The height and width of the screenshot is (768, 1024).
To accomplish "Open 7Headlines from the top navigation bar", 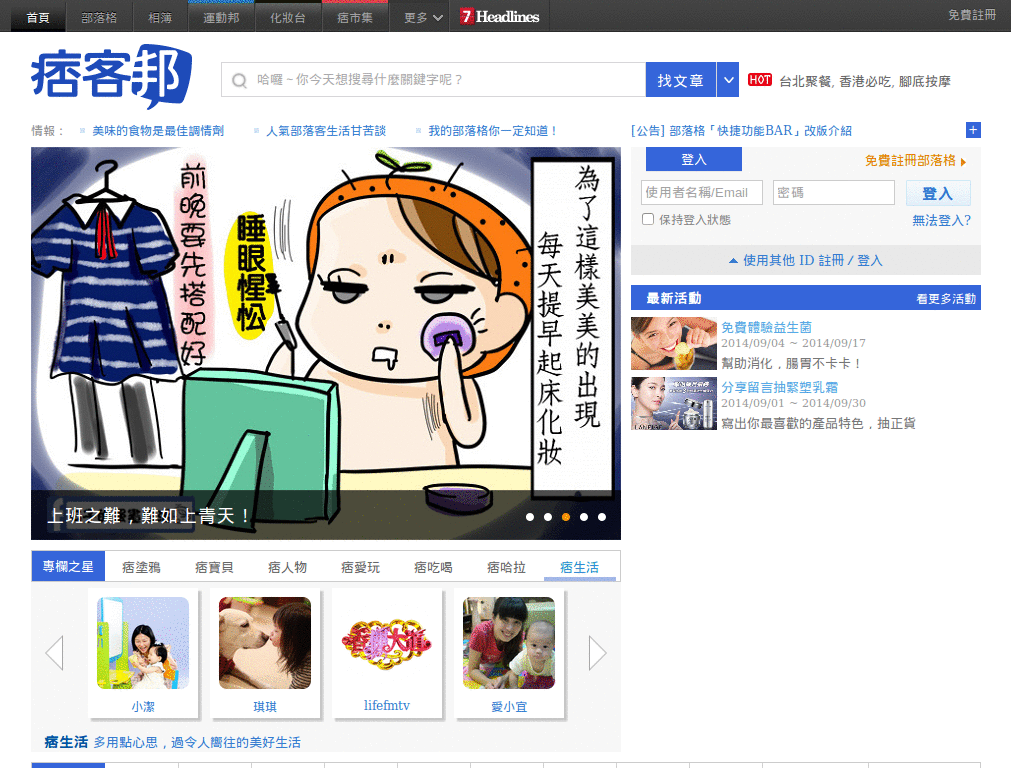I will point(499,16).
